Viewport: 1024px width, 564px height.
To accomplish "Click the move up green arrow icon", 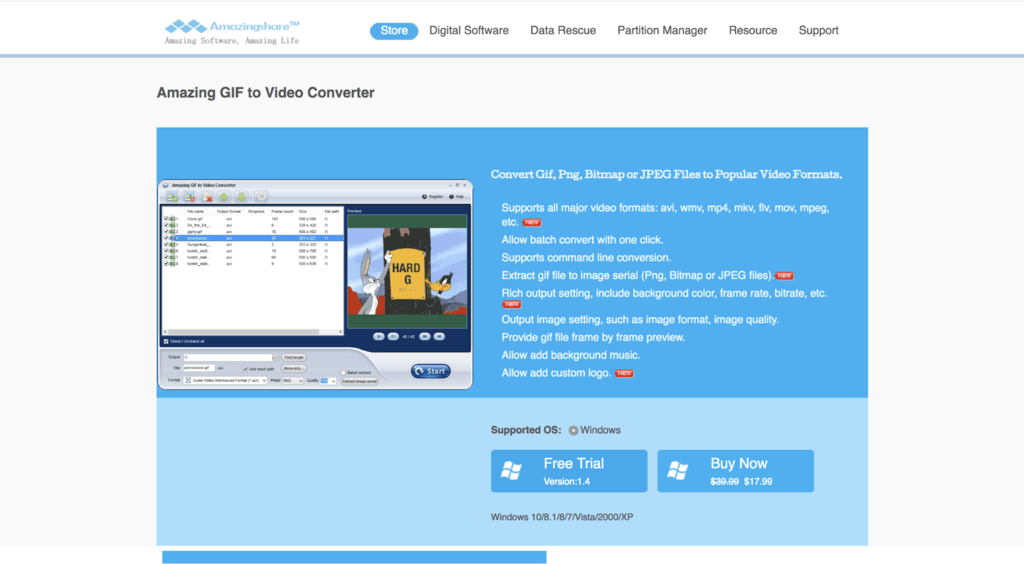I will coord(223,196).
